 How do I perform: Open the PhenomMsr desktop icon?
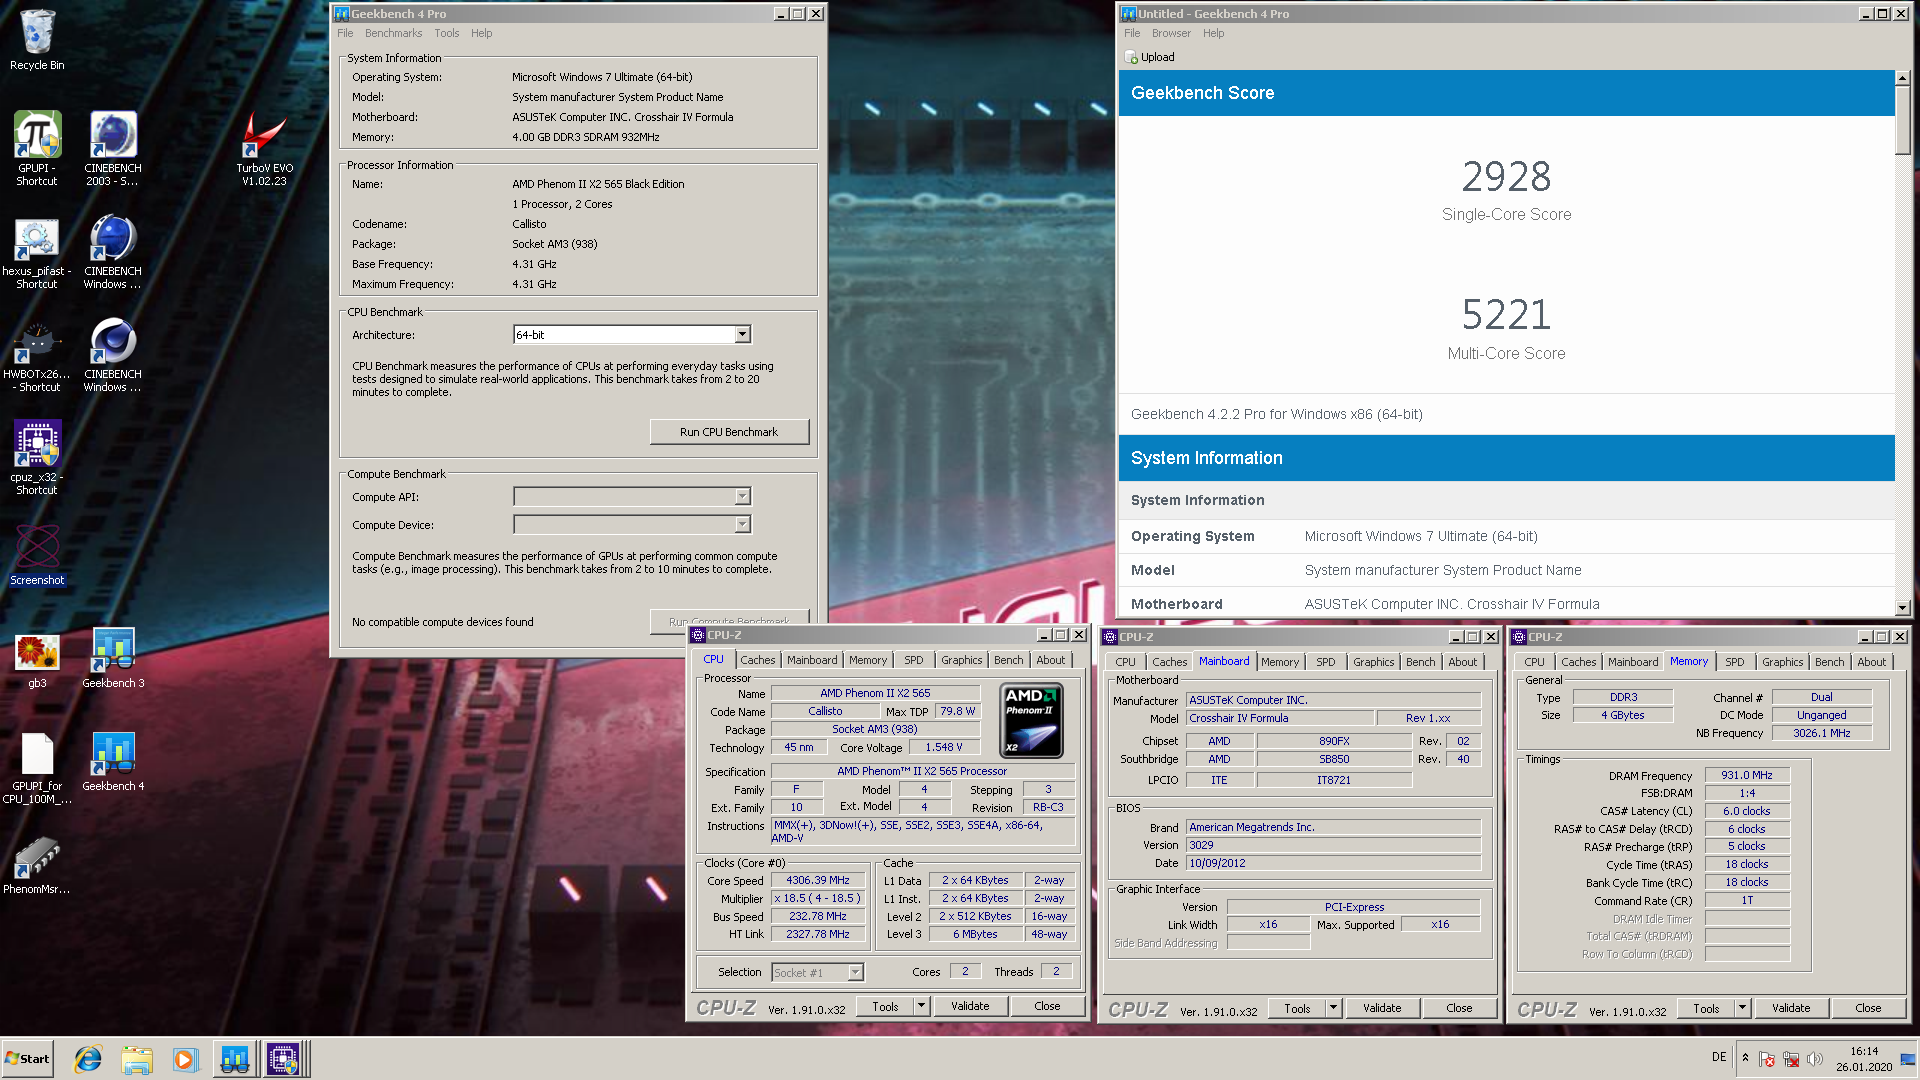37,866
